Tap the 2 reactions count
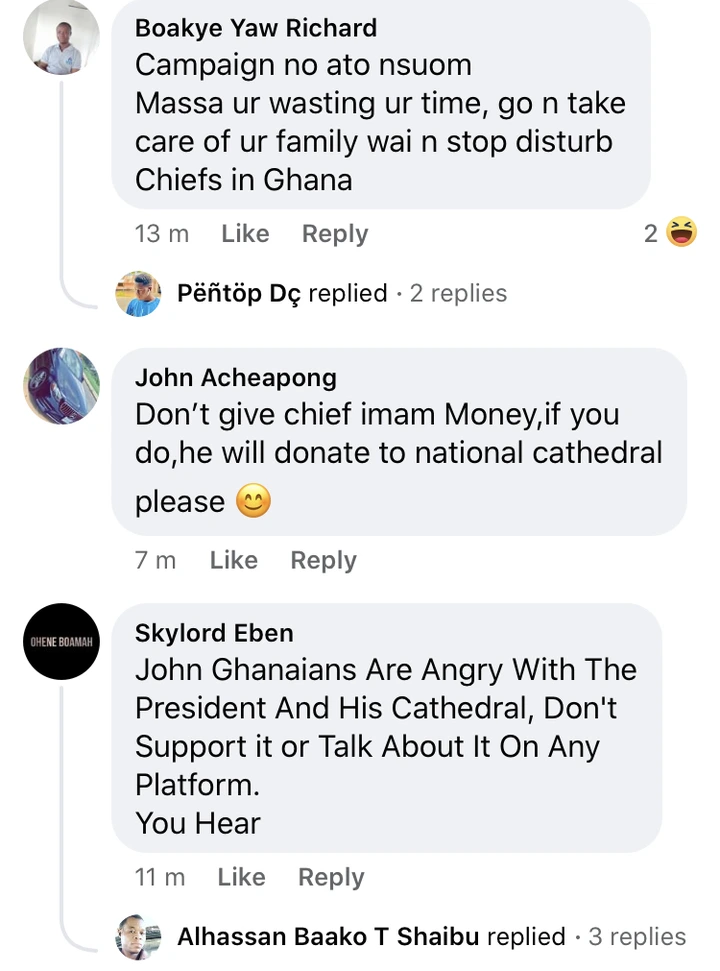Image resolution: width=720 pixels, height=971 pixels. tap(651, 234)
